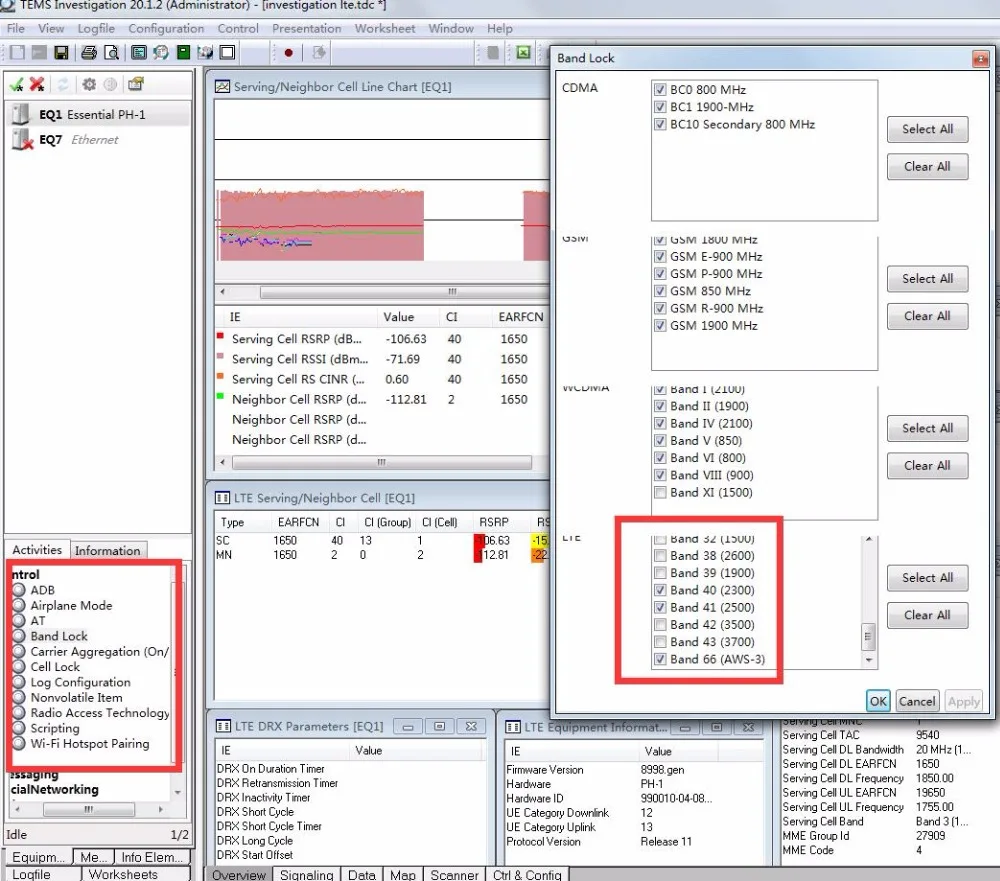Uncheck the BC0 800 MHz CDMA checkbox
The height and width of the screenshot is (881, 1000).
point(660,90)
